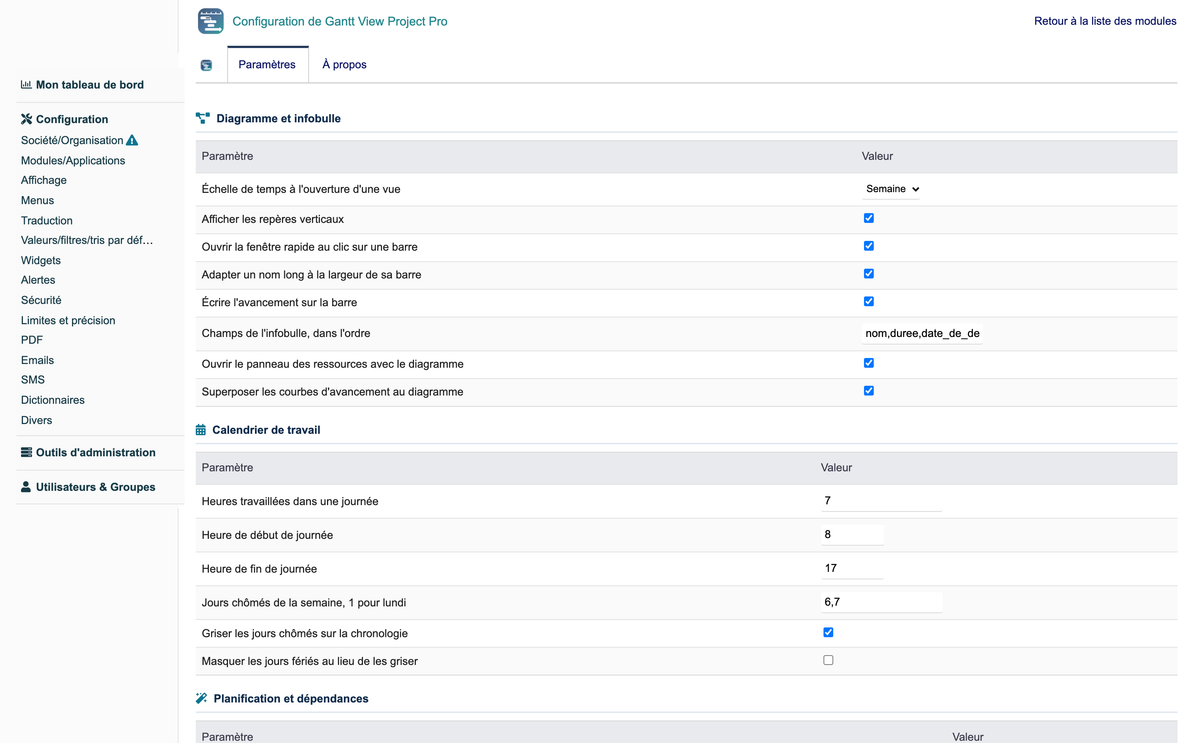Click the wand icon beside Planification et dépendances
This screenshot has height=743, width=1200.
click(x=202, y=698)
